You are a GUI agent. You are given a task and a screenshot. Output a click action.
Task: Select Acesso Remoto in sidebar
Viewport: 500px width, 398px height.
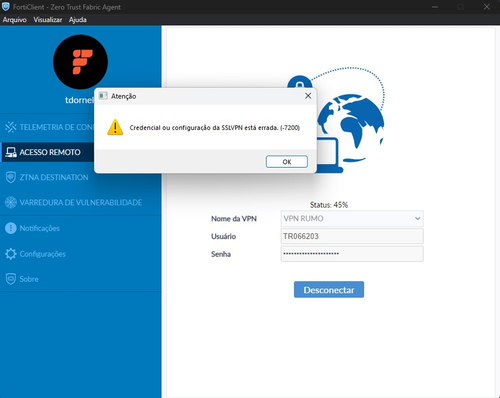pyautogui.click(x=48, y=152)
